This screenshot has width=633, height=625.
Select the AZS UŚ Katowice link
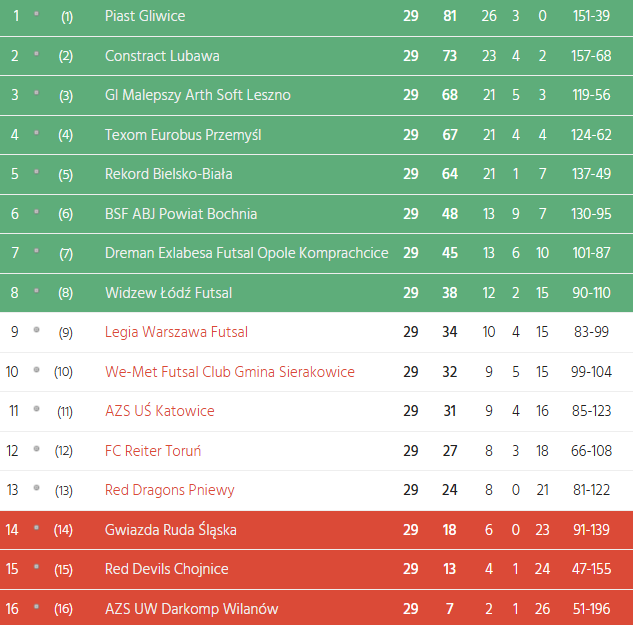click(160, 411)
